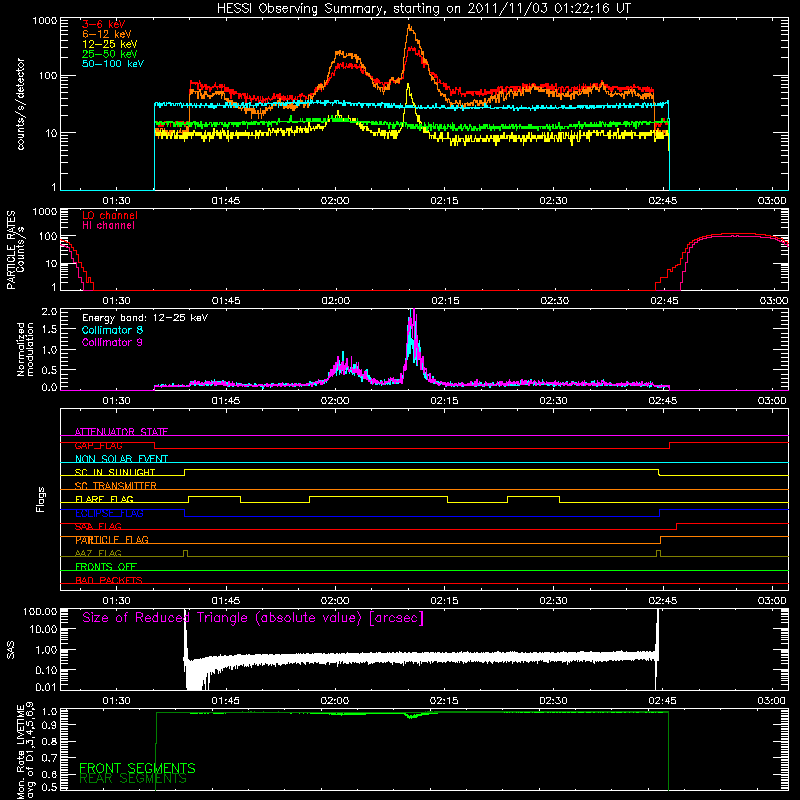Click the Size of Reduced Triangle label
Screen dimensions: 800x800
click(x=253, y=618)
